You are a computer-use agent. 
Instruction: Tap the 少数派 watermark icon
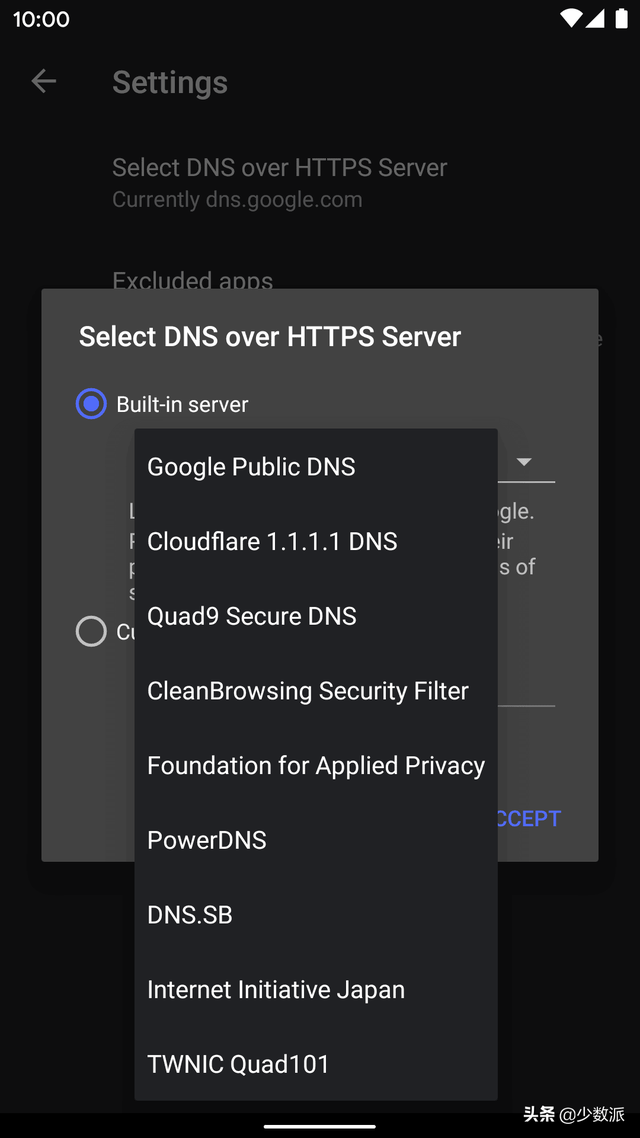tap(600, 1113)
